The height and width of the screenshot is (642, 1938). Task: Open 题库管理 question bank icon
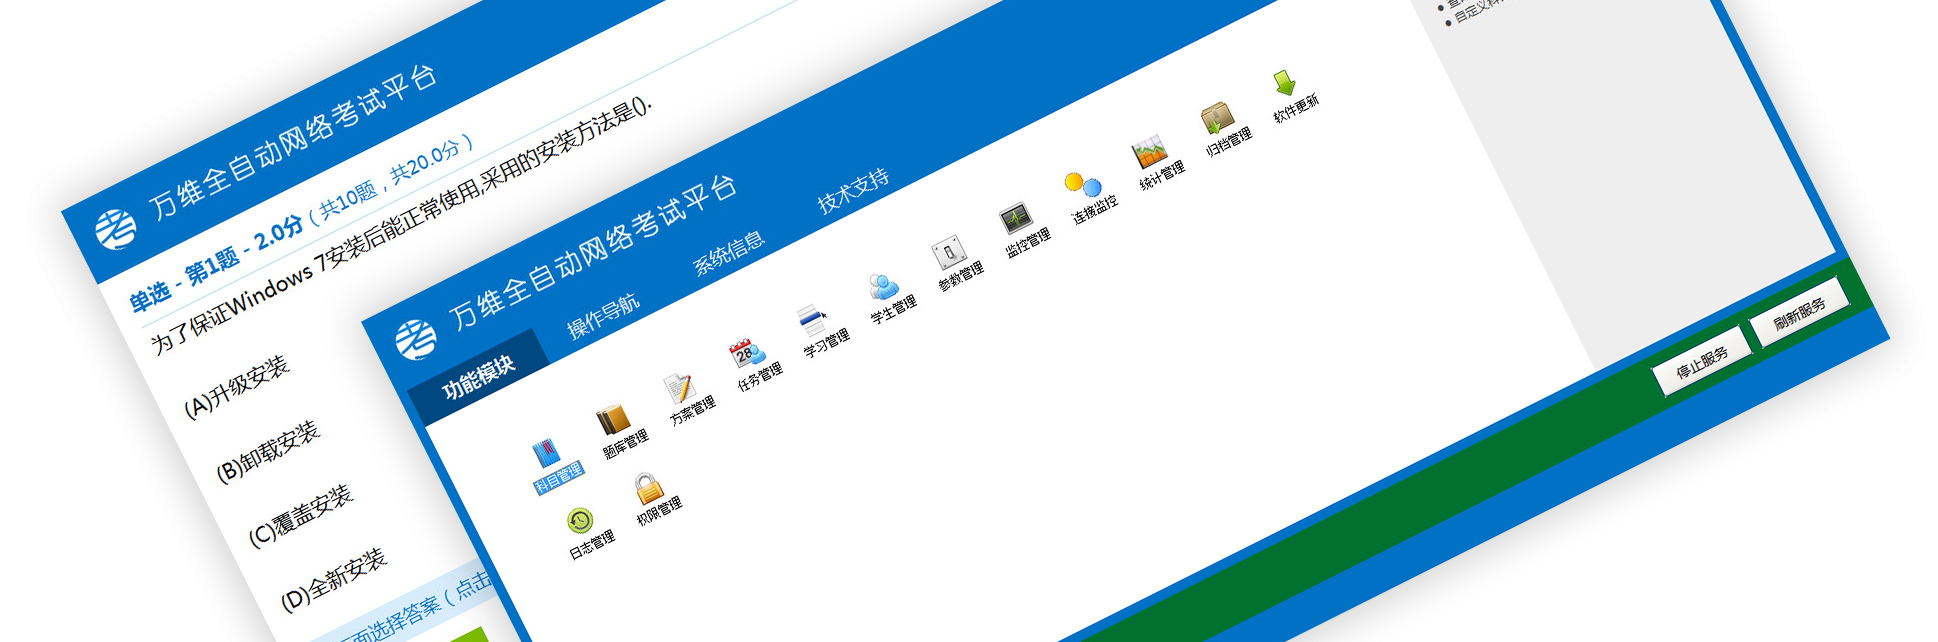tap(613, 419)
